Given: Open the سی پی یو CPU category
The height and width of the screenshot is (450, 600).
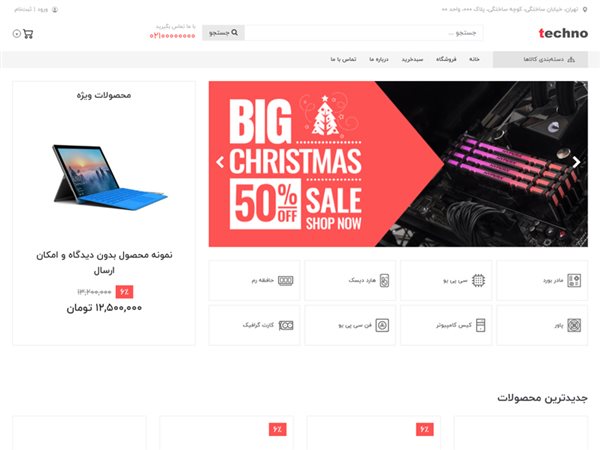Looking at the screenshot, I should (446, 280).
